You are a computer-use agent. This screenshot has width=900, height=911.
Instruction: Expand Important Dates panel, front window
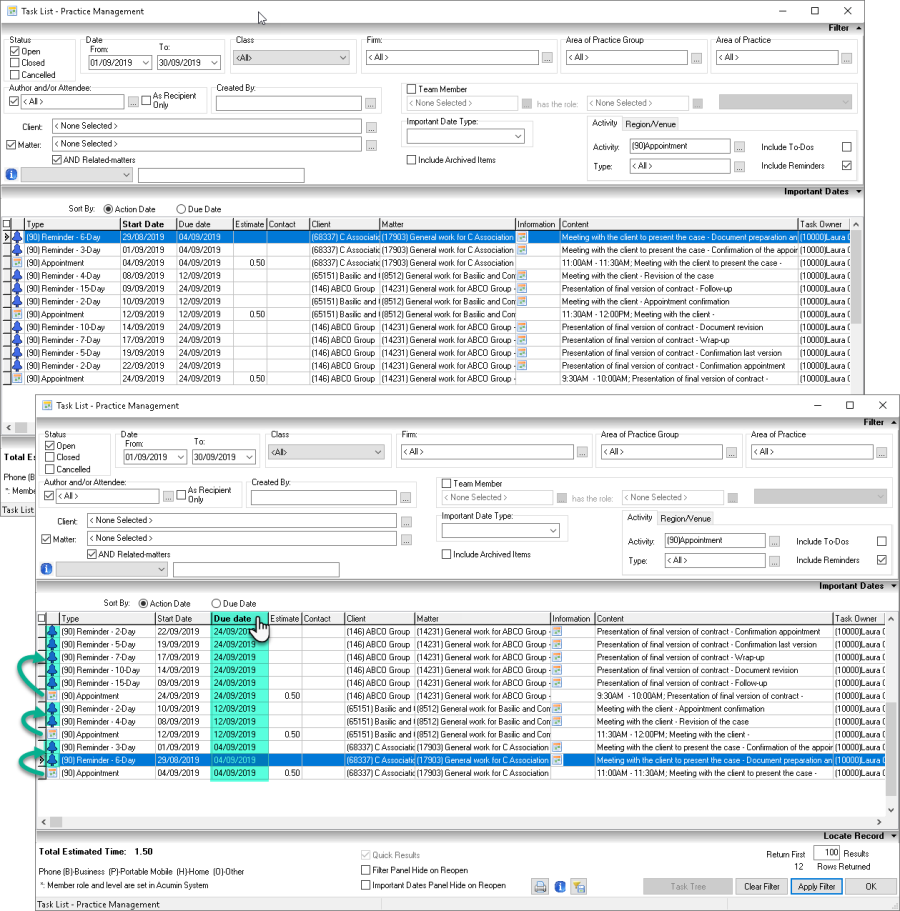point(894,586)
